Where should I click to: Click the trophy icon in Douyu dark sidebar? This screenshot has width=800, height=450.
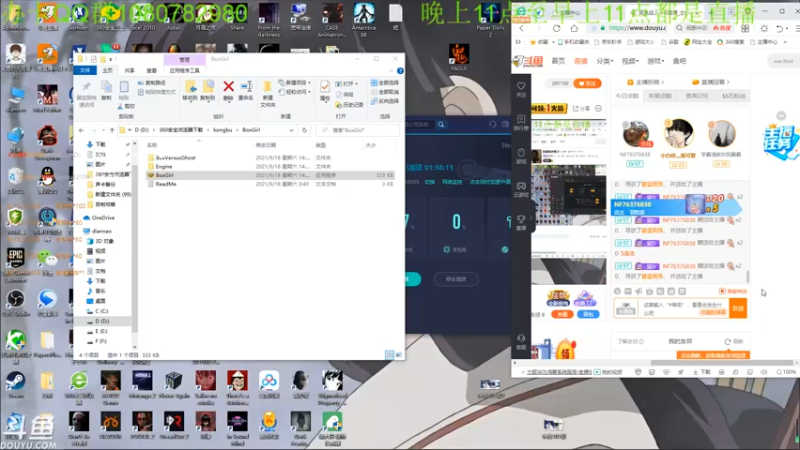[521, 219]
